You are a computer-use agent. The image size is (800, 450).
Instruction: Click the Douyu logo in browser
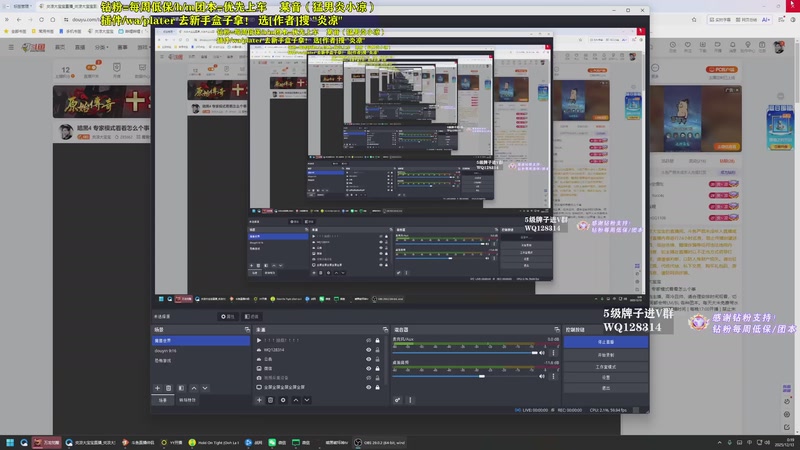tap(34, 47)
